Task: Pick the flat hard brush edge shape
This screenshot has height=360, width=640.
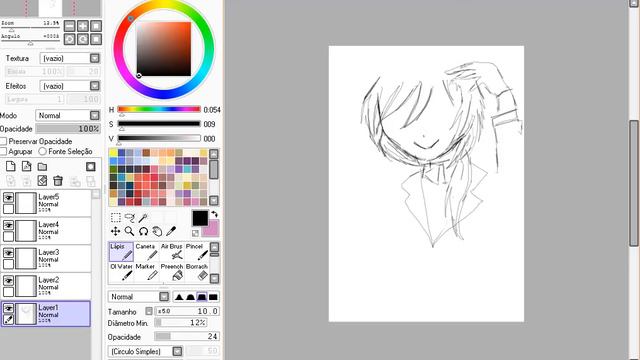Action: 213,297
